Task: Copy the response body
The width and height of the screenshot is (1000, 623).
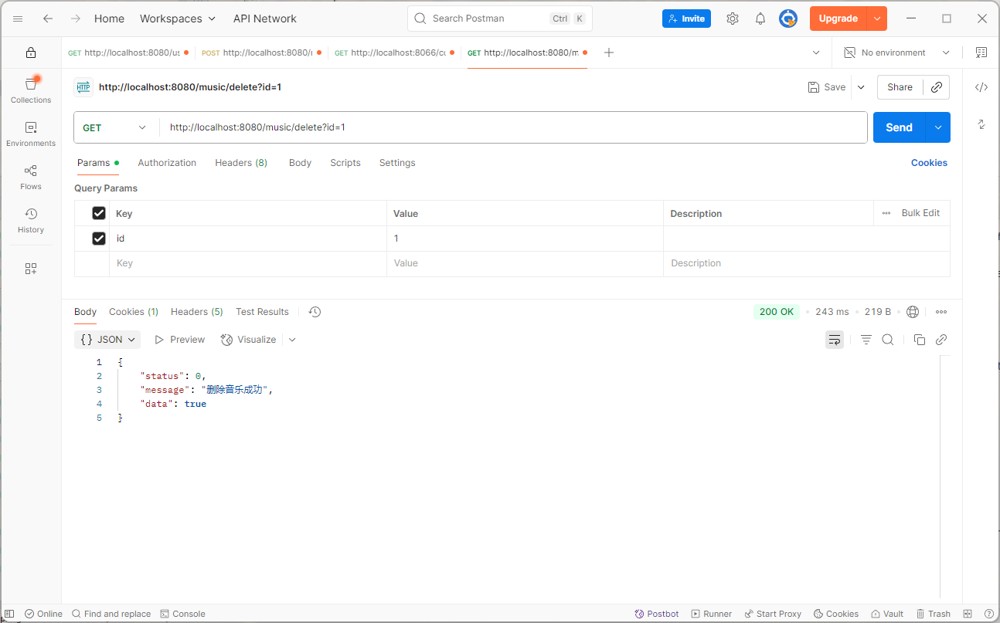Action: pos(919,340)
